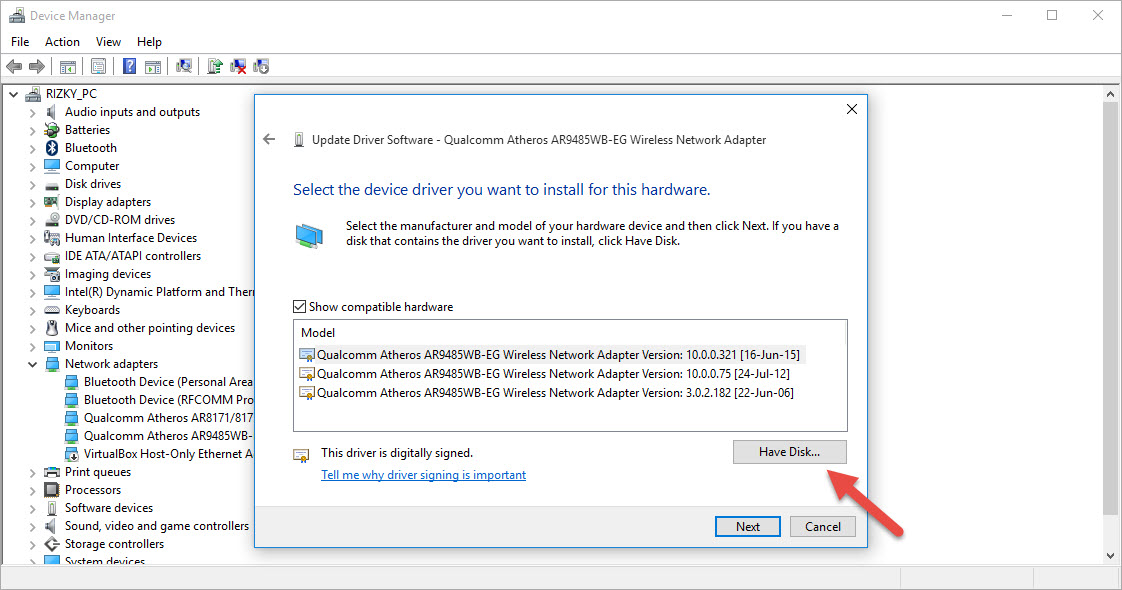Viewport: 1122px width, 590px height.
Task: Go back using the wizard's back arrow
Action: tap(268, 140)
